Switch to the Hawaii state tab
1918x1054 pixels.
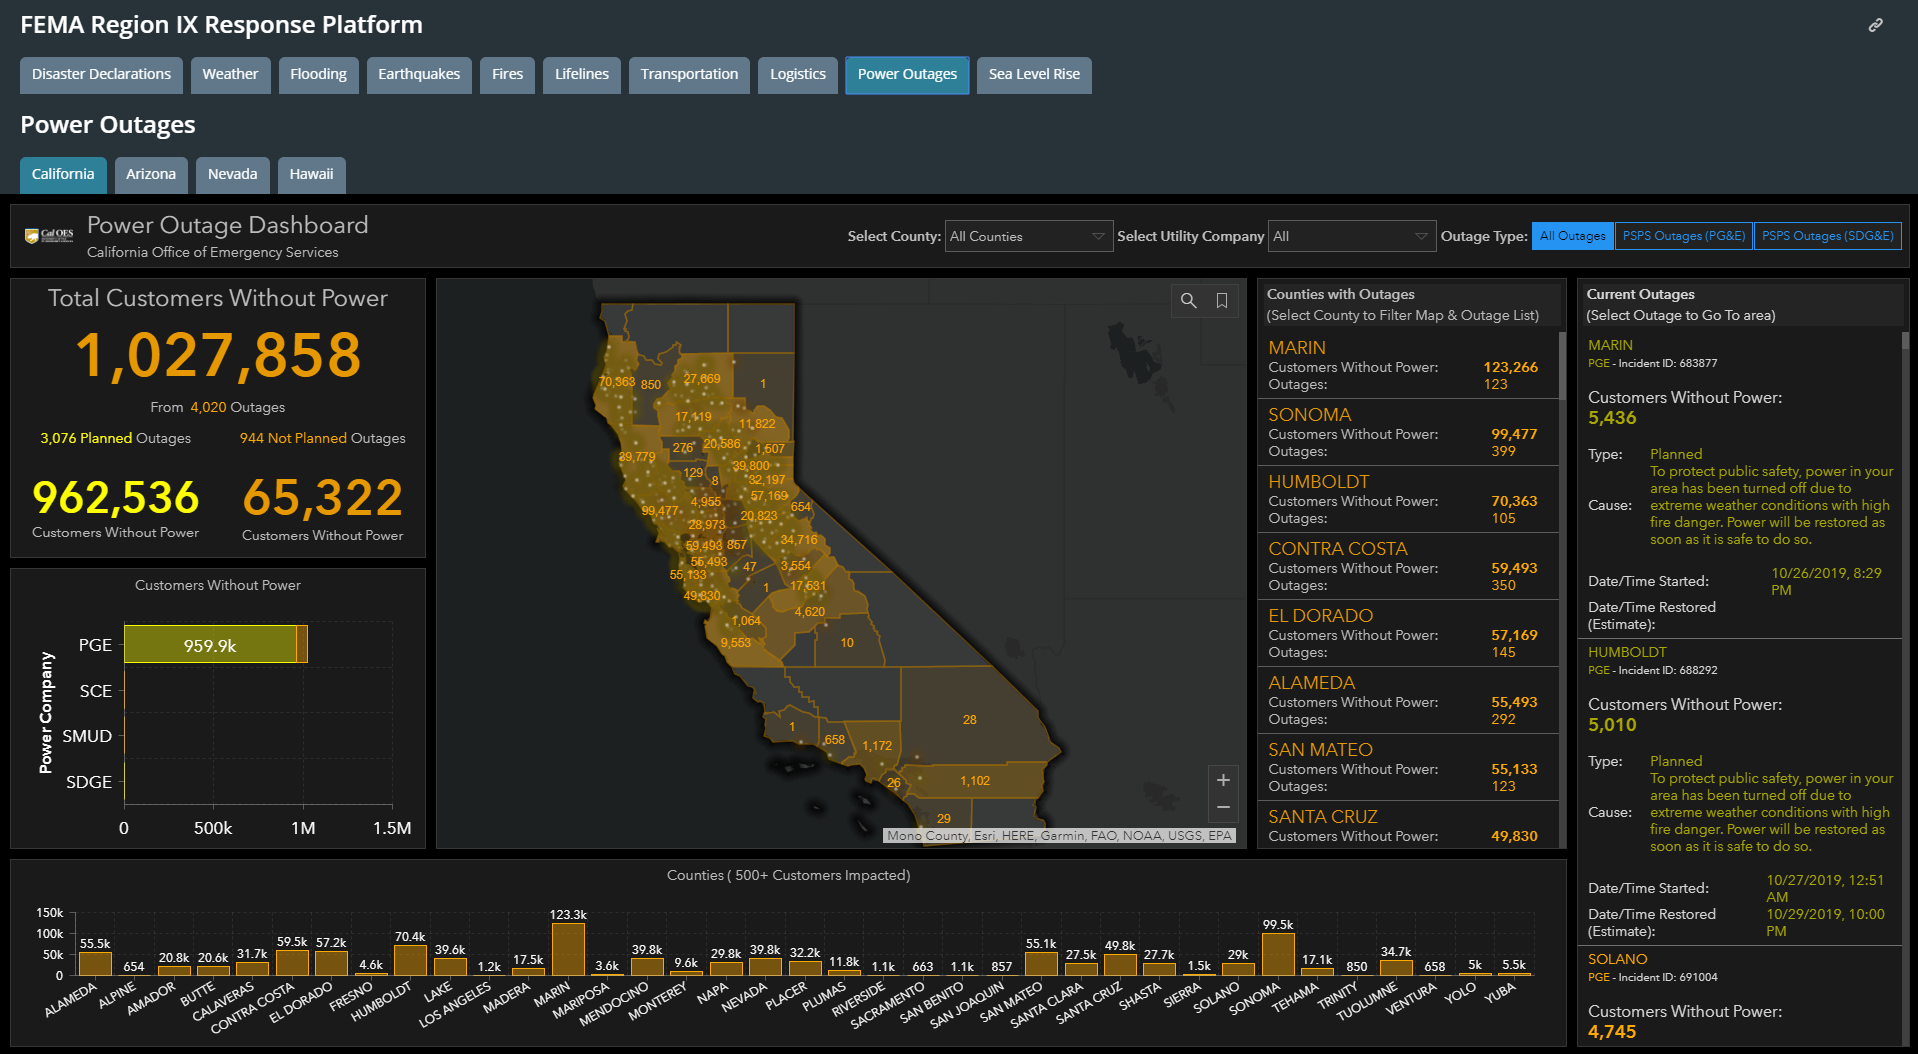[311, 174]
